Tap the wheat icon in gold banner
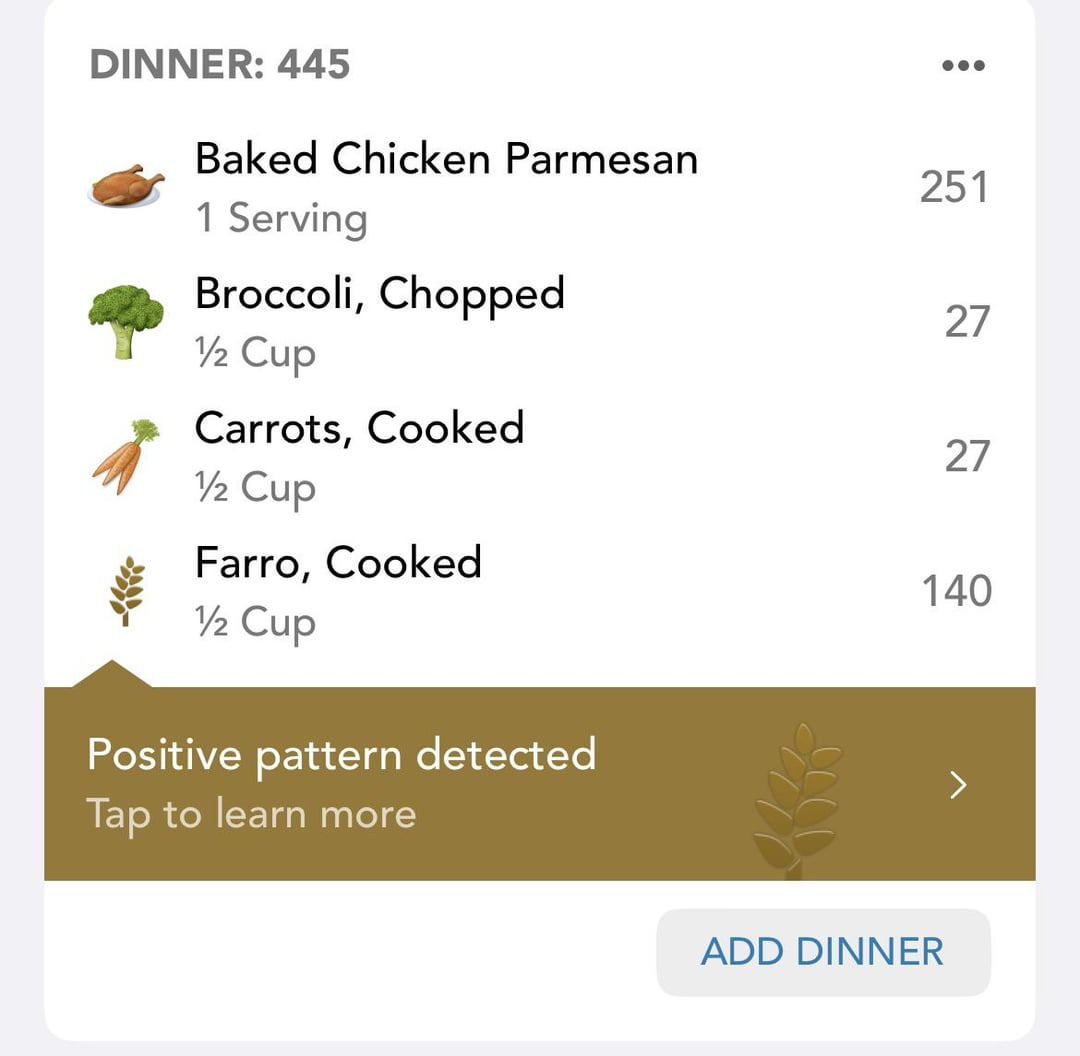The width and height of the screenshot is (1080, 1056). [x=798, y=800]
